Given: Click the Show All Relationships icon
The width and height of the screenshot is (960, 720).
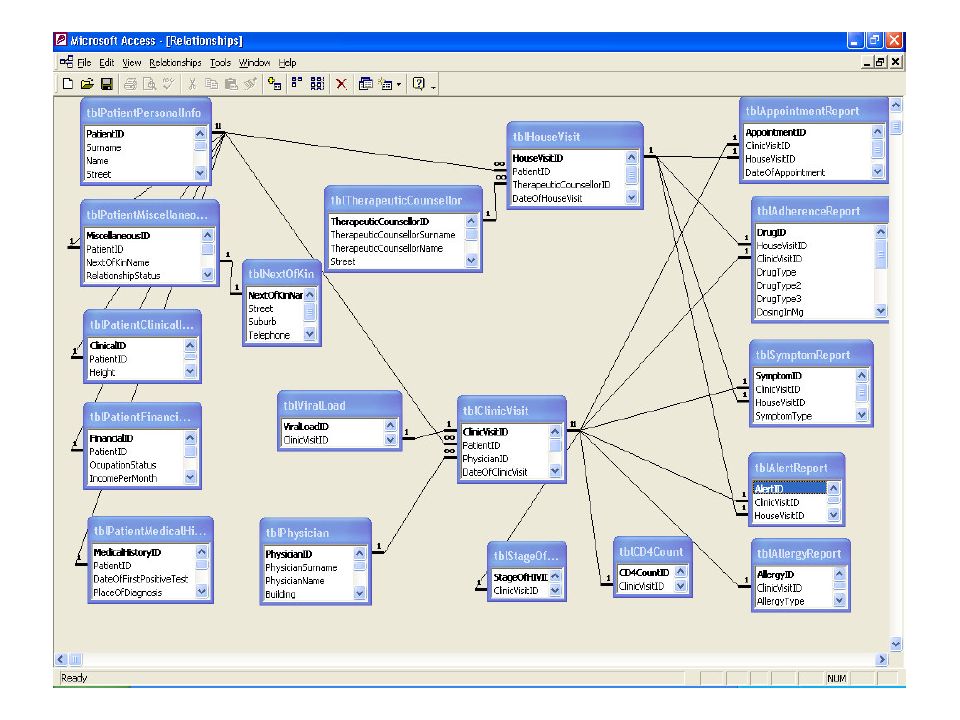Looking at the screenshot, I should pyautogui.click(x=317, y=84).
